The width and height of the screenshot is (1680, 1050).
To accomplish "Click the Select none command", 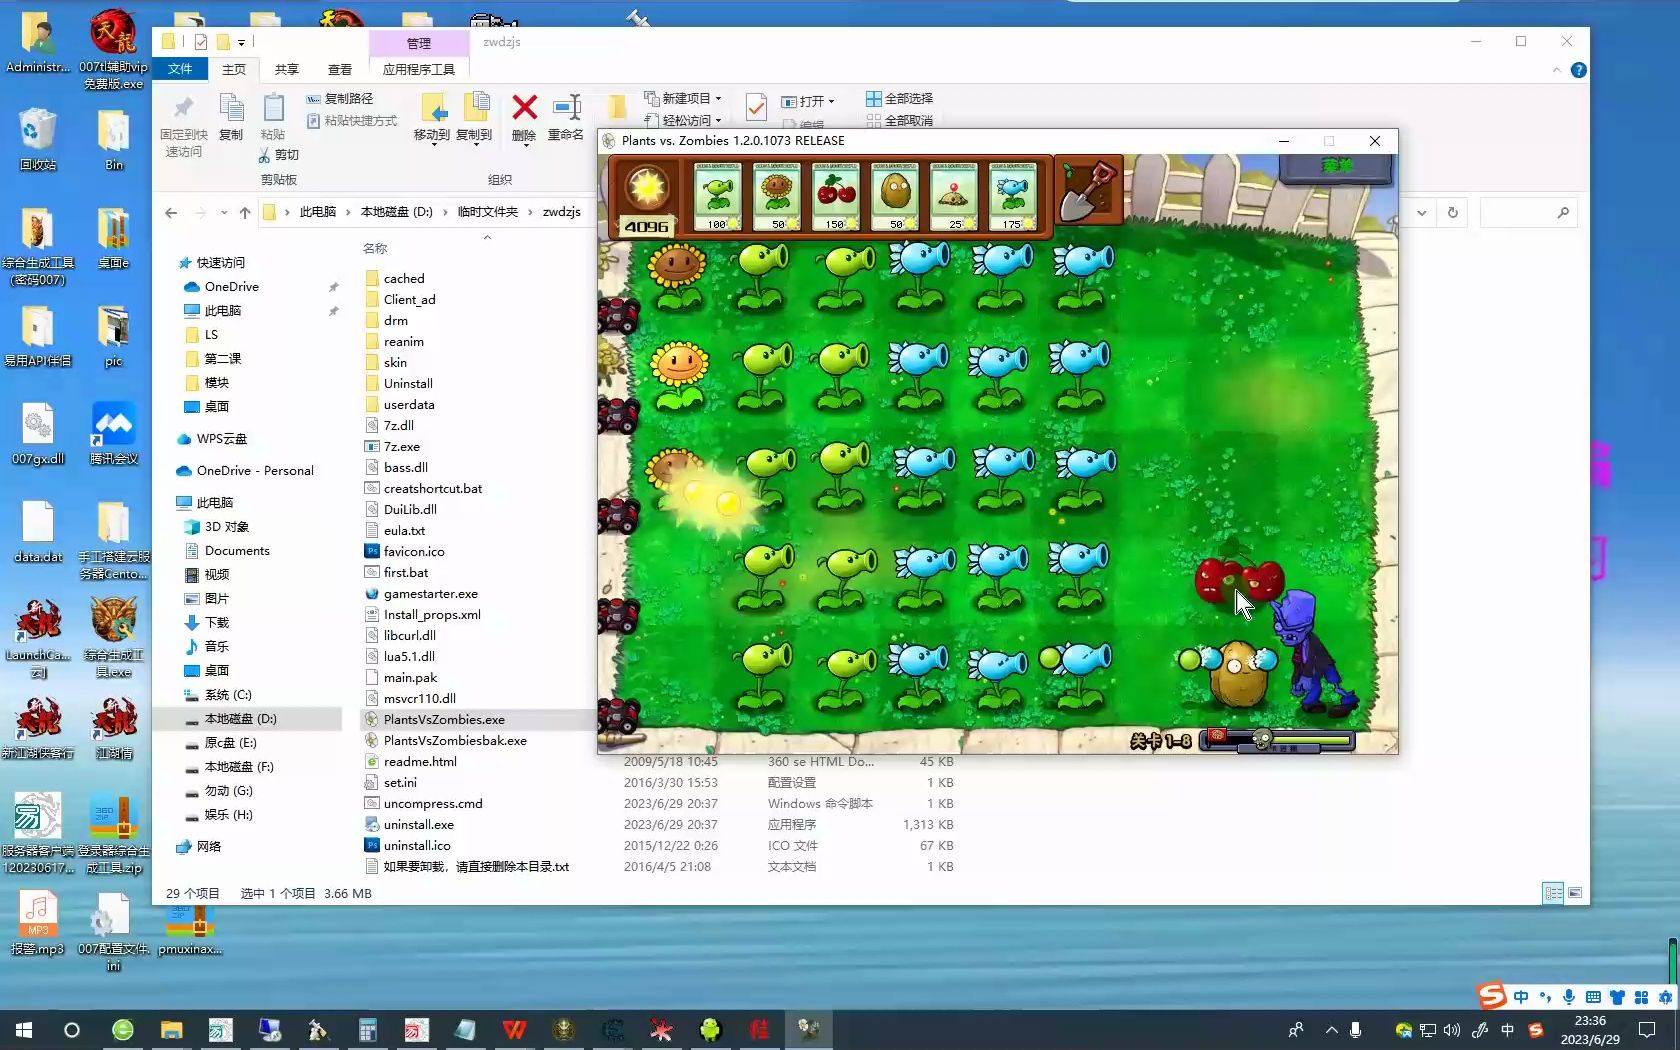I will pos(899,120).
